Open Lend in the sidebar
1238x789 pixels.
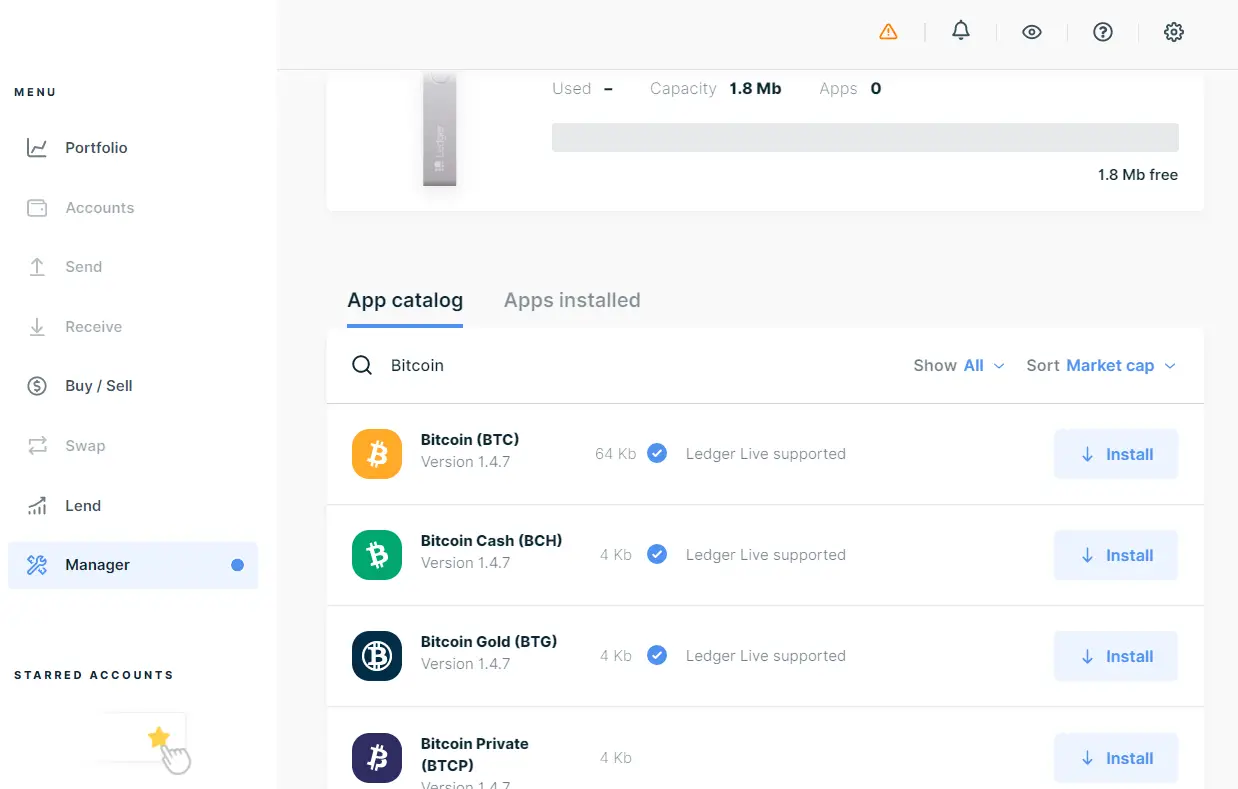point(133,506)
